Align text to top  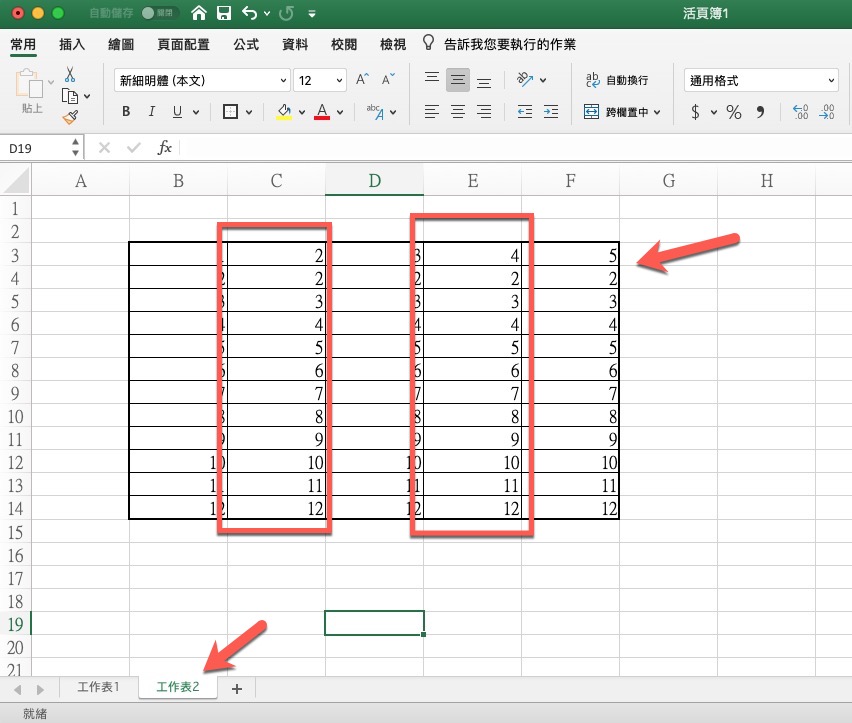click(432, 80)
